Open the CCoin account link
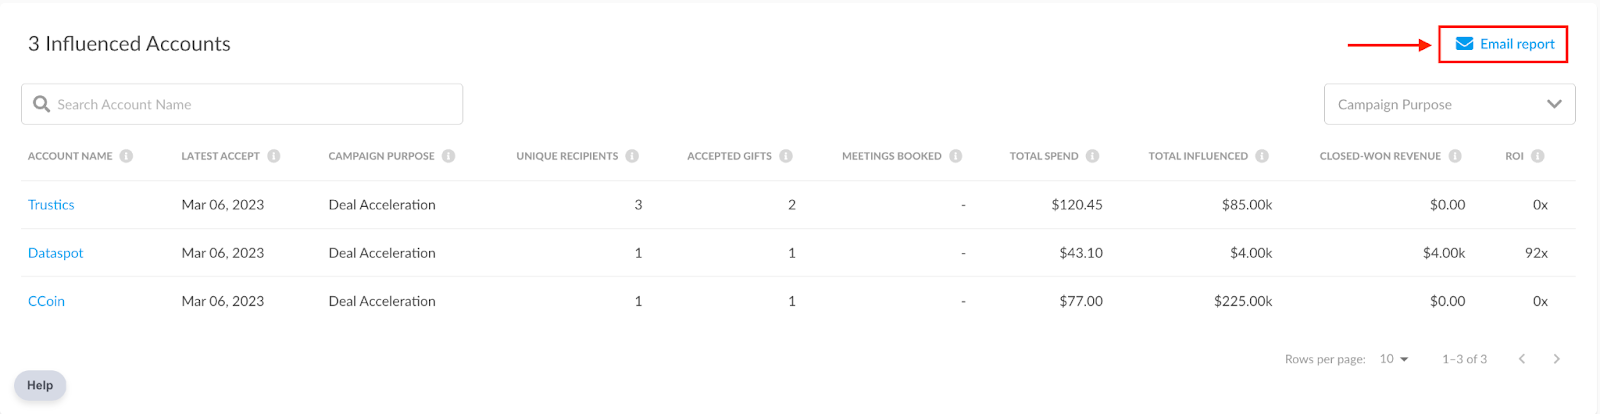1600x414 pixels. (46, 301)
